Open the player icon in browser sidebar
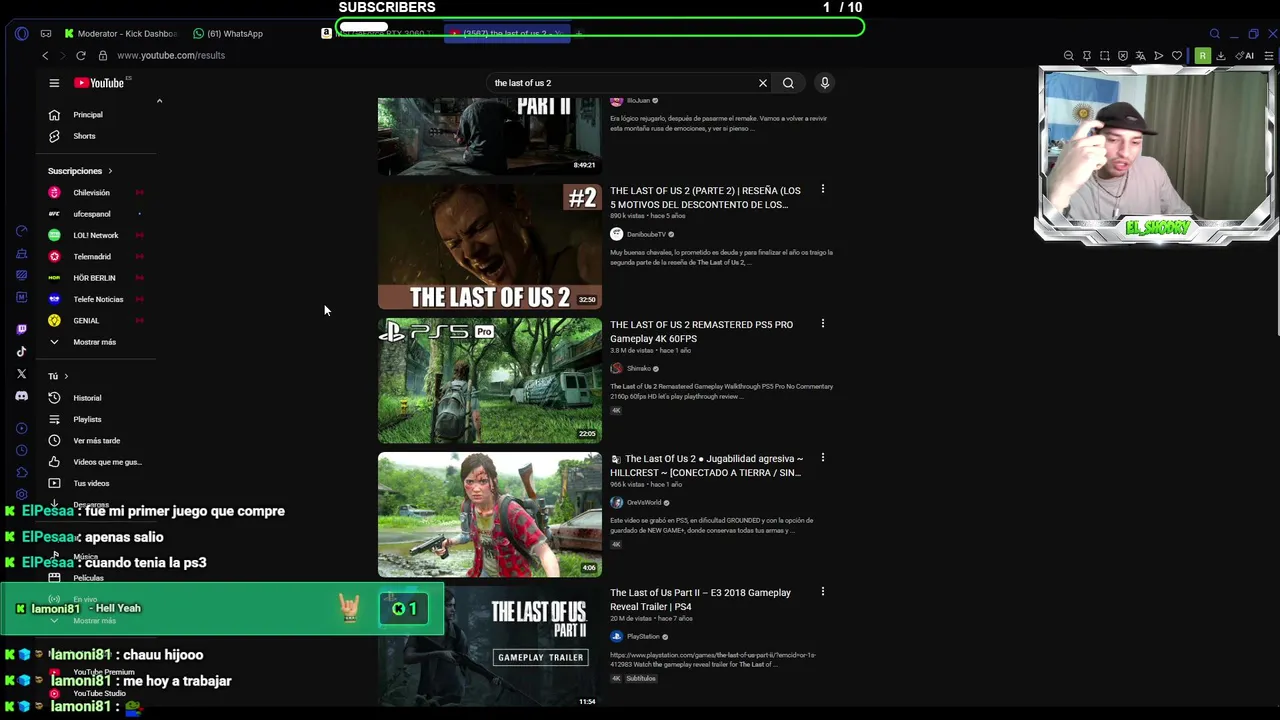The width and height of the screenshot is (1280, 720). (21, 428)
